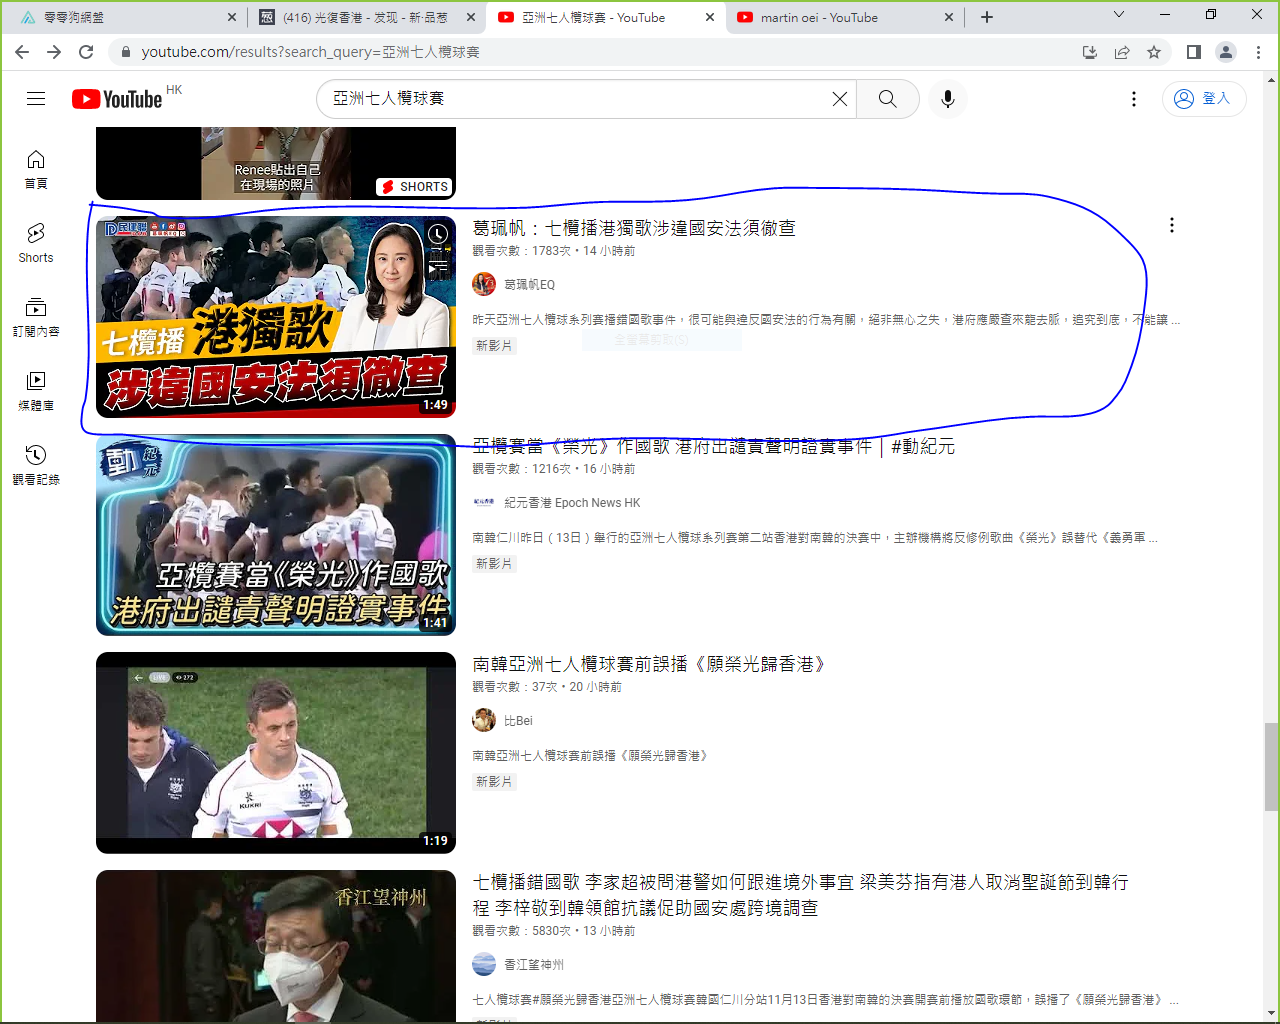Open 觀看記錄 history in the sidebar
The width and height of the screenshot is (1280, 1024).
click(x=36, y=465)
